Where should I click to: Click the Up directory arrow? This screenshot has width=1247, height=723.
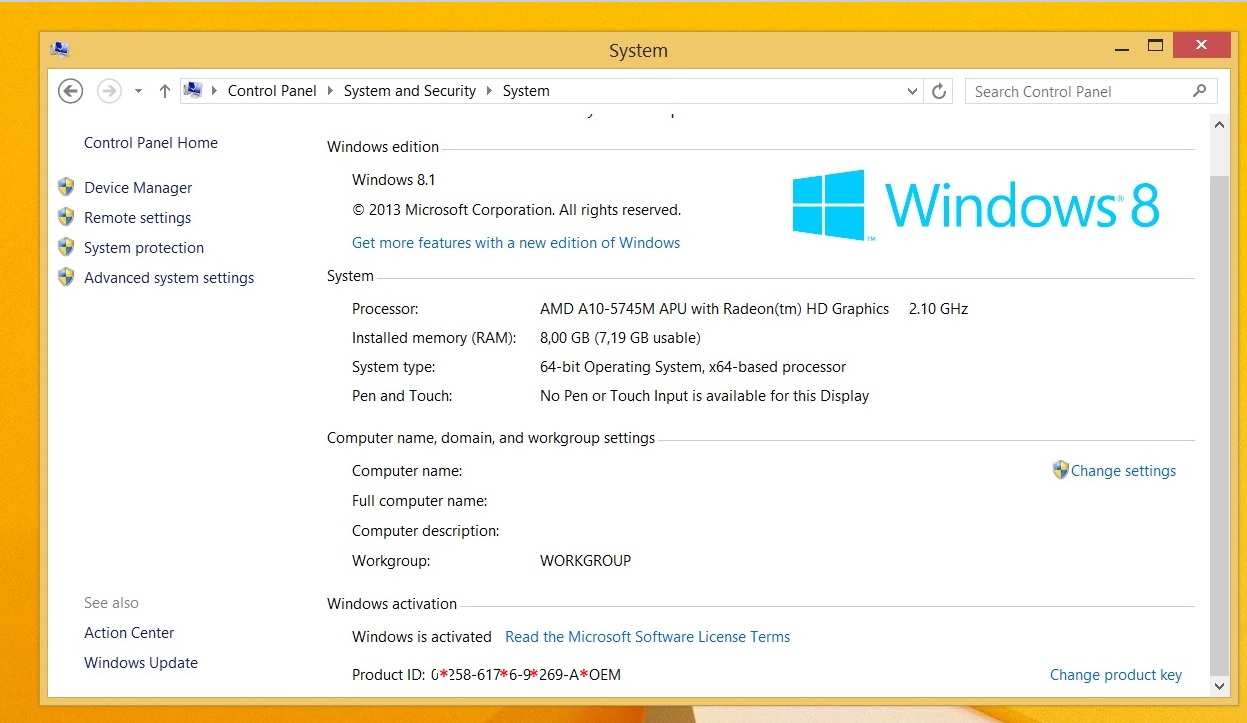[165, 91]
